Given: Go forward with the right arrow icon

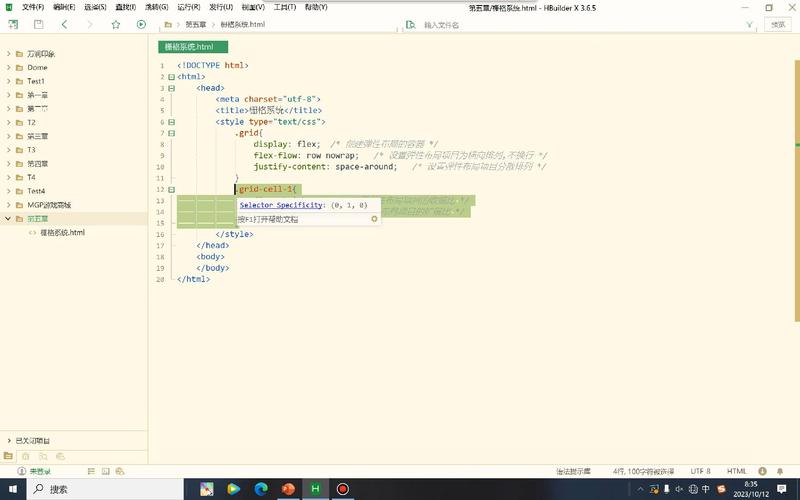Looking at the screenshot, I should click(x=90, y=24).
